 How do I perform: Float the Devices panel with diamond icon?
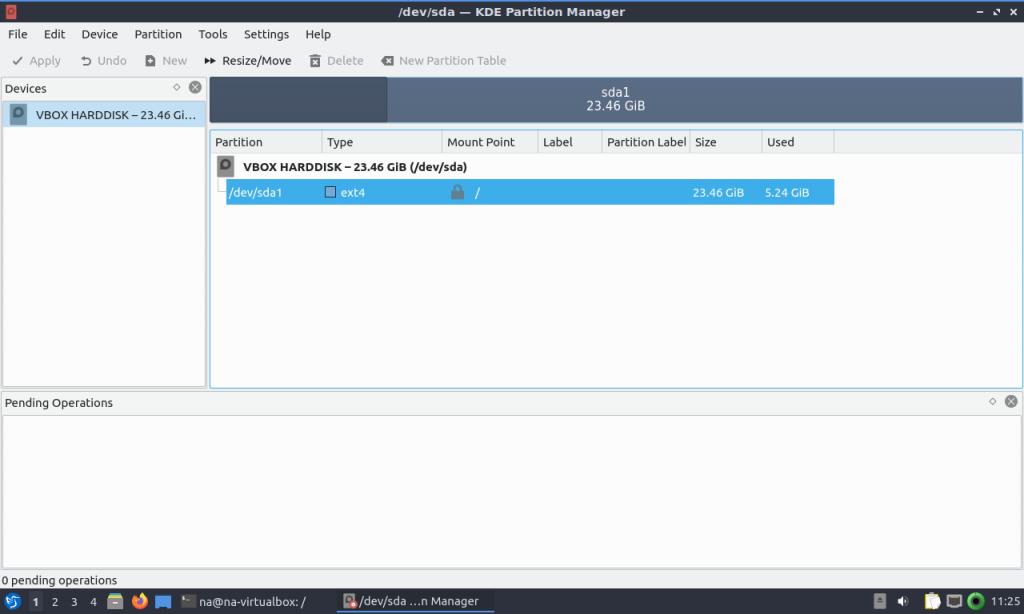point(177,88)
